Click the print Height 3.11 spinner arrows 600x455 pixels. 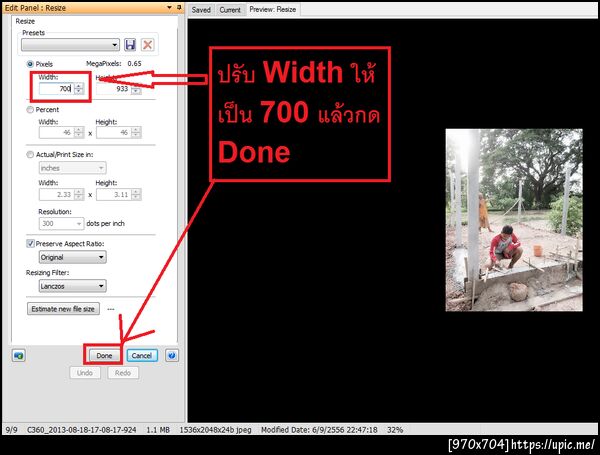point(136,194)
